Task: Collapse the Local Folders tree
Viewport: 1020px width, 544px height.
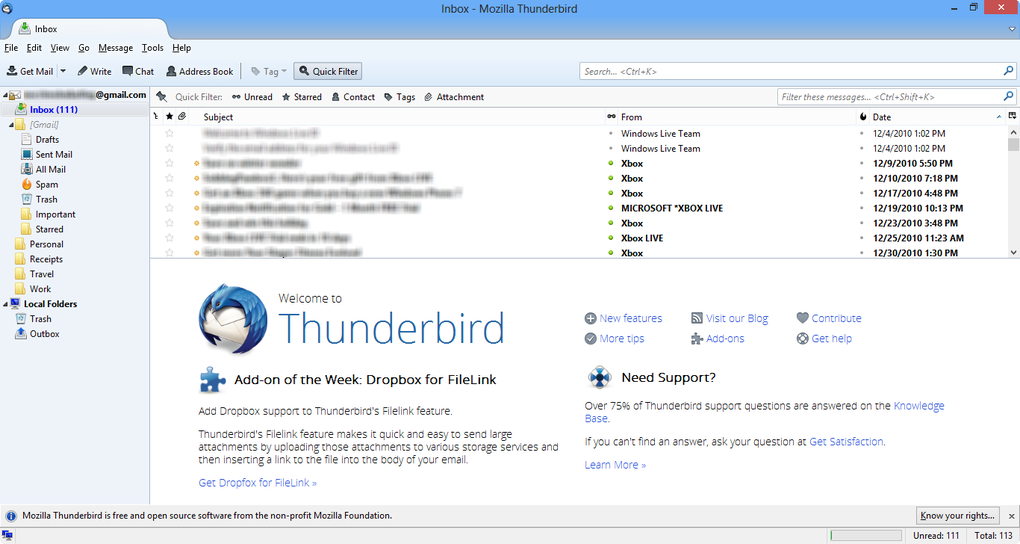Action: pos(5,304)
